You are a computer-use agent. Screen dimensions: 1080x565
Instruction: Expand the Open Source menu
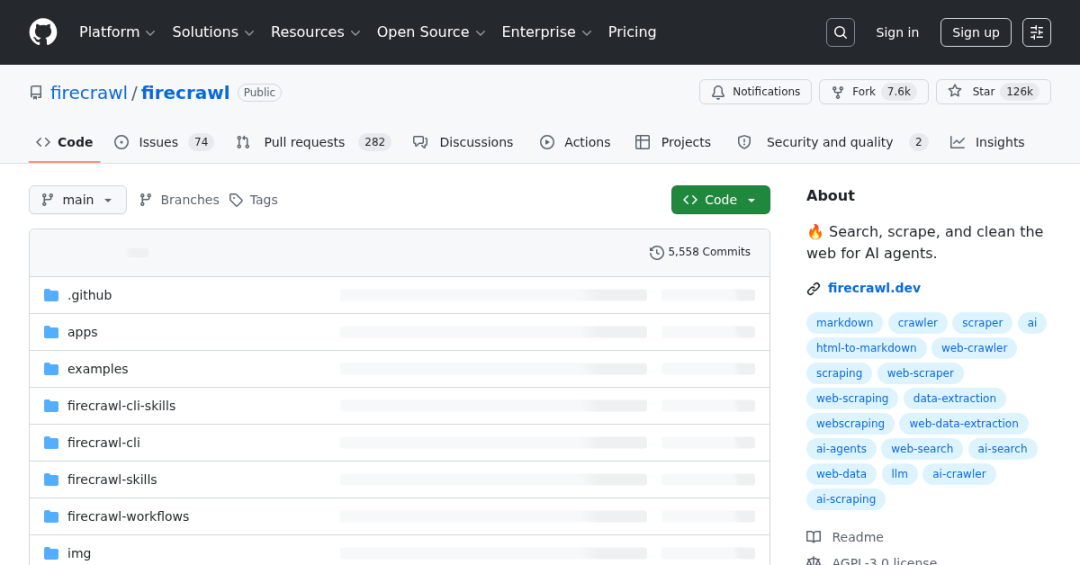tap(431, 32)
